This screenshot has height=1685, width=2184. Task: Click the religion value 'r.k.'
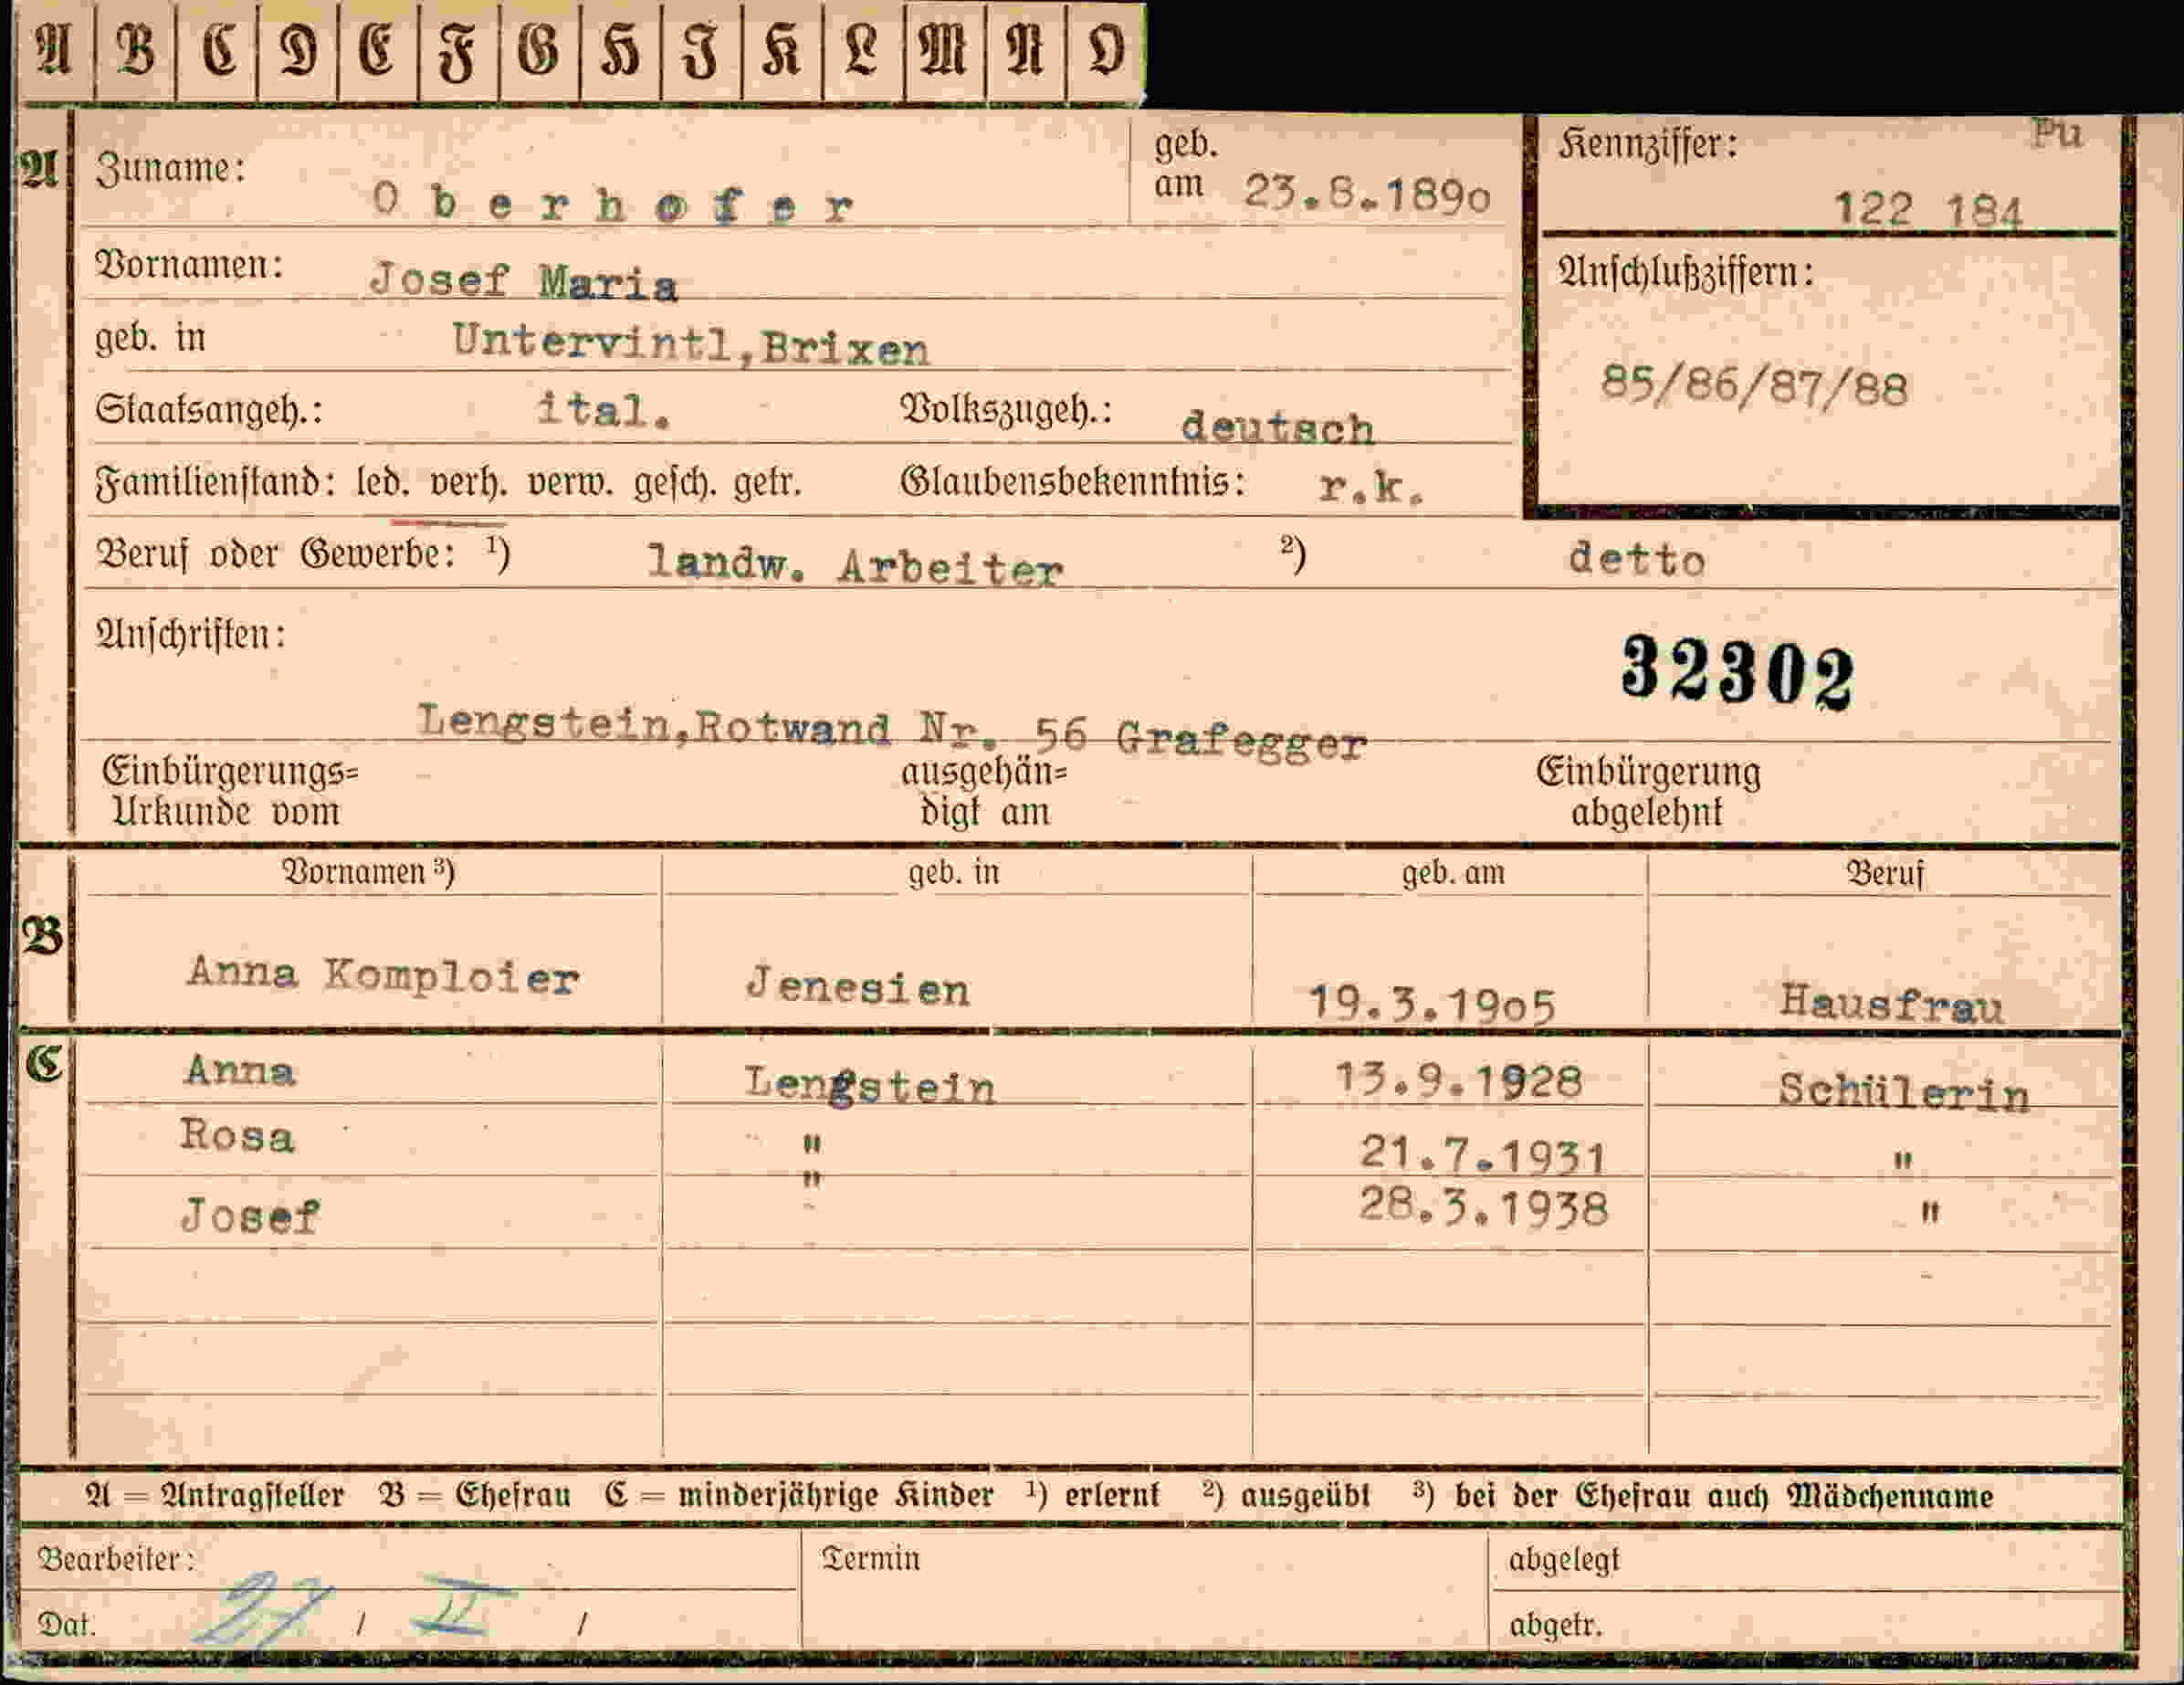coord(1371,487)
